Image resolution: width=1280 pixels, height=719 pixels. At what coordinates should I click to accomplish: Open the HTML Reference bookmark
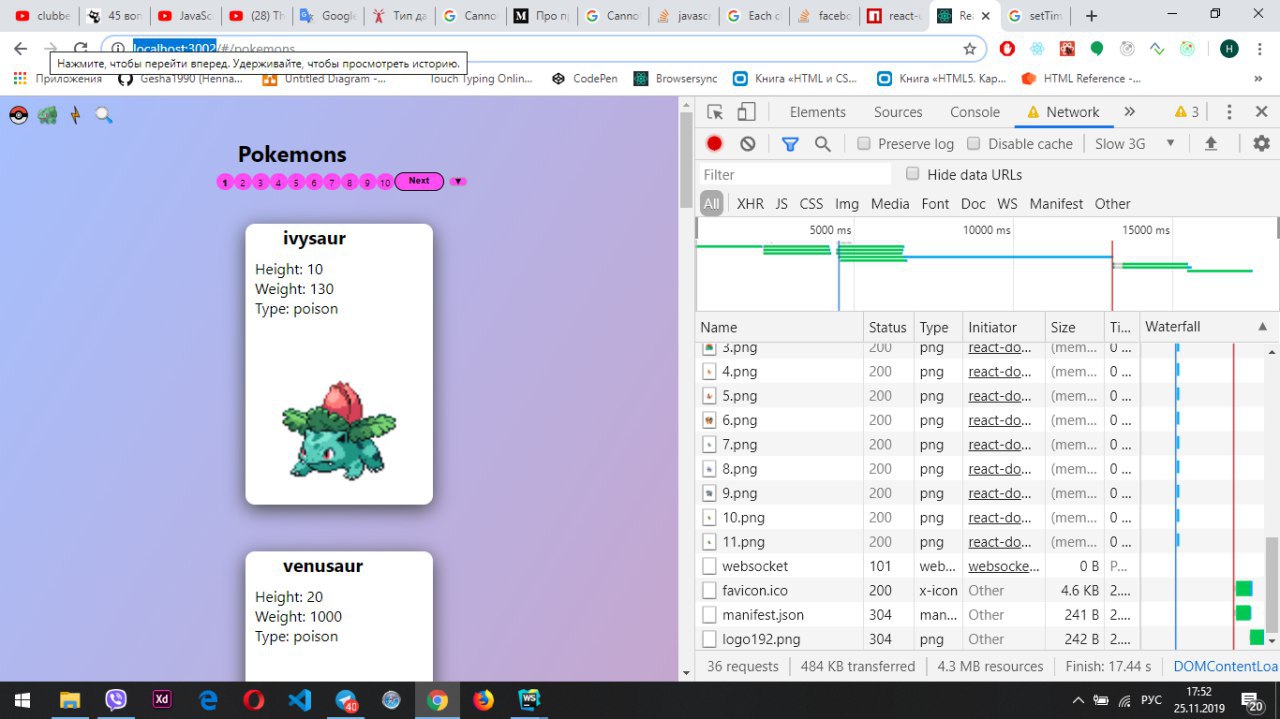point(1082,79)
